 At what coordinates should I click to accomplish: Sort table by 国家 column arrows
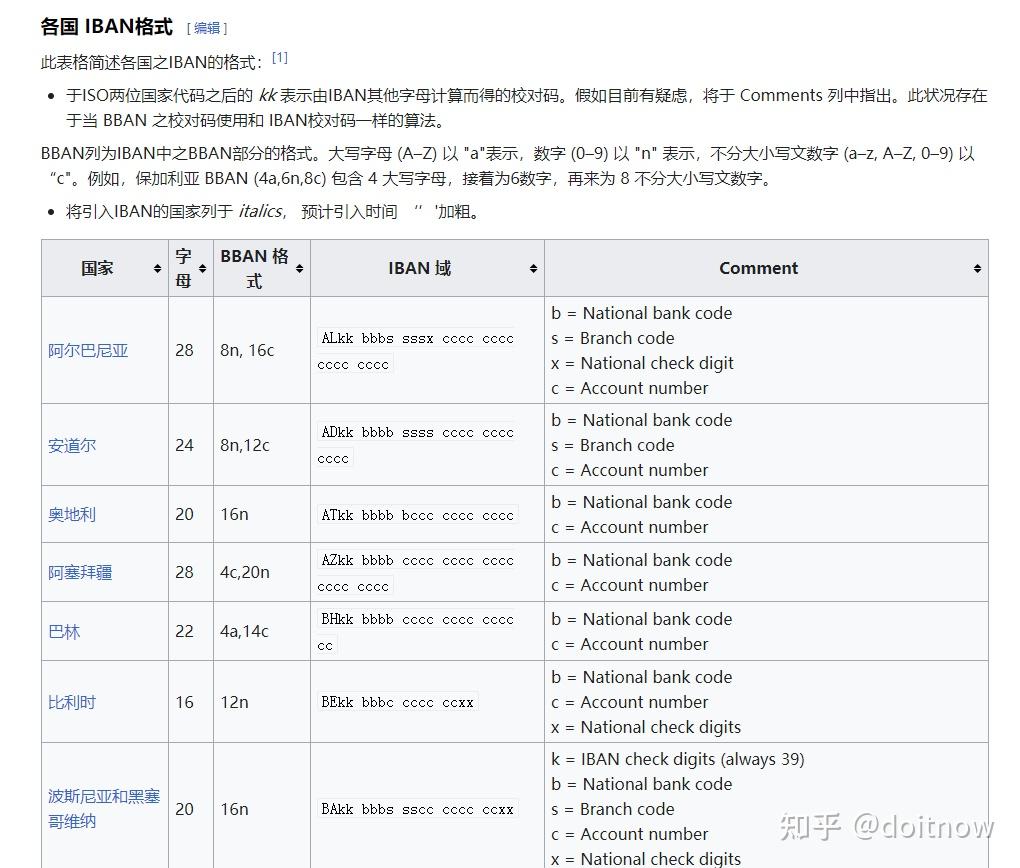157,269
